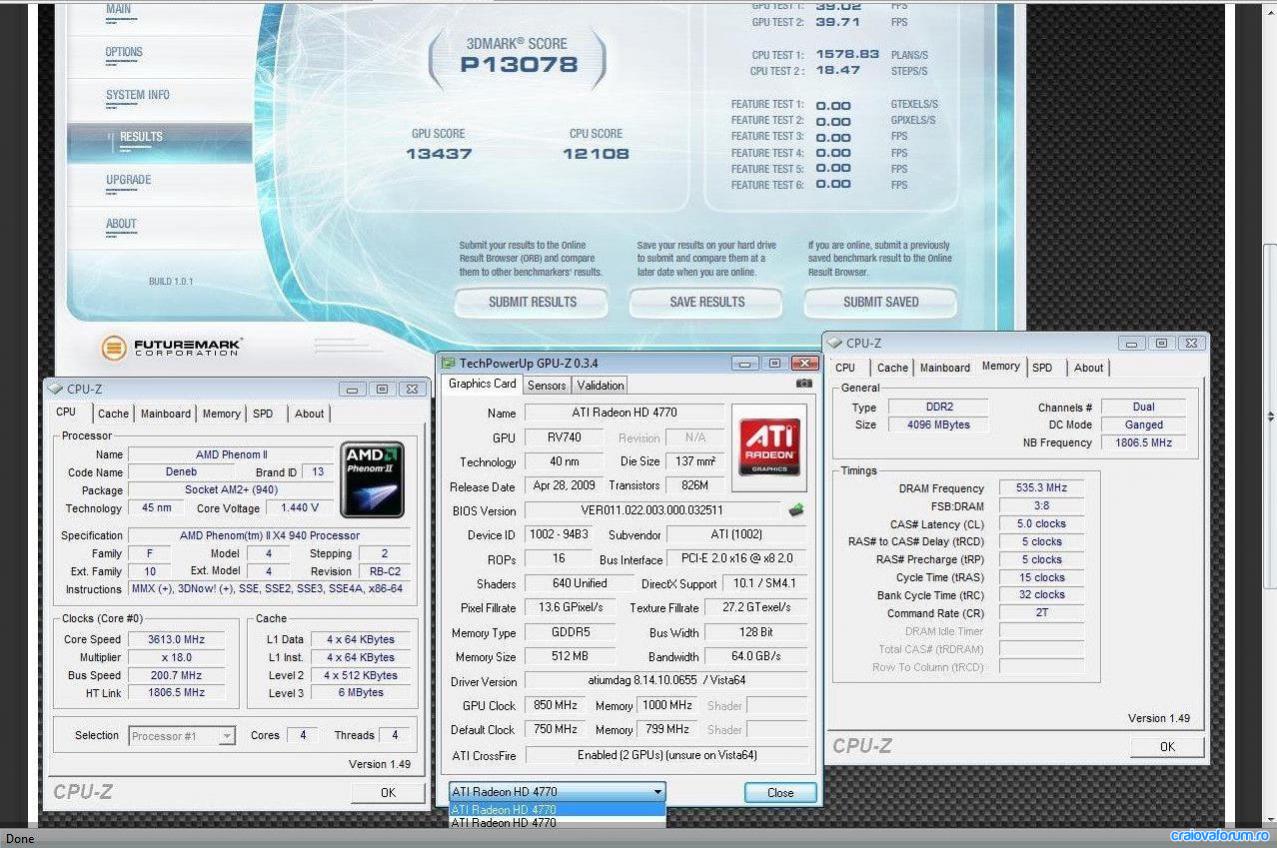Select the Graphics Card tab in GPU-Z

(x=482, y=384)
